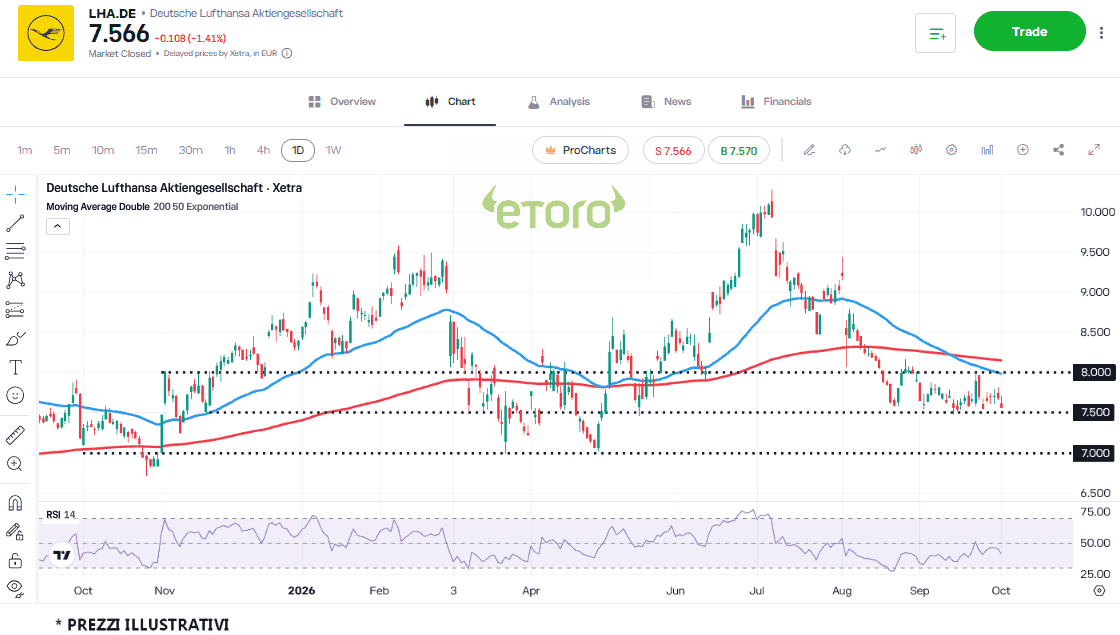Image resolution: width=1120 pixels, height=635 pixels.
Task: Click the 8.000 price level label
Action: click(x=1095, y=372)
